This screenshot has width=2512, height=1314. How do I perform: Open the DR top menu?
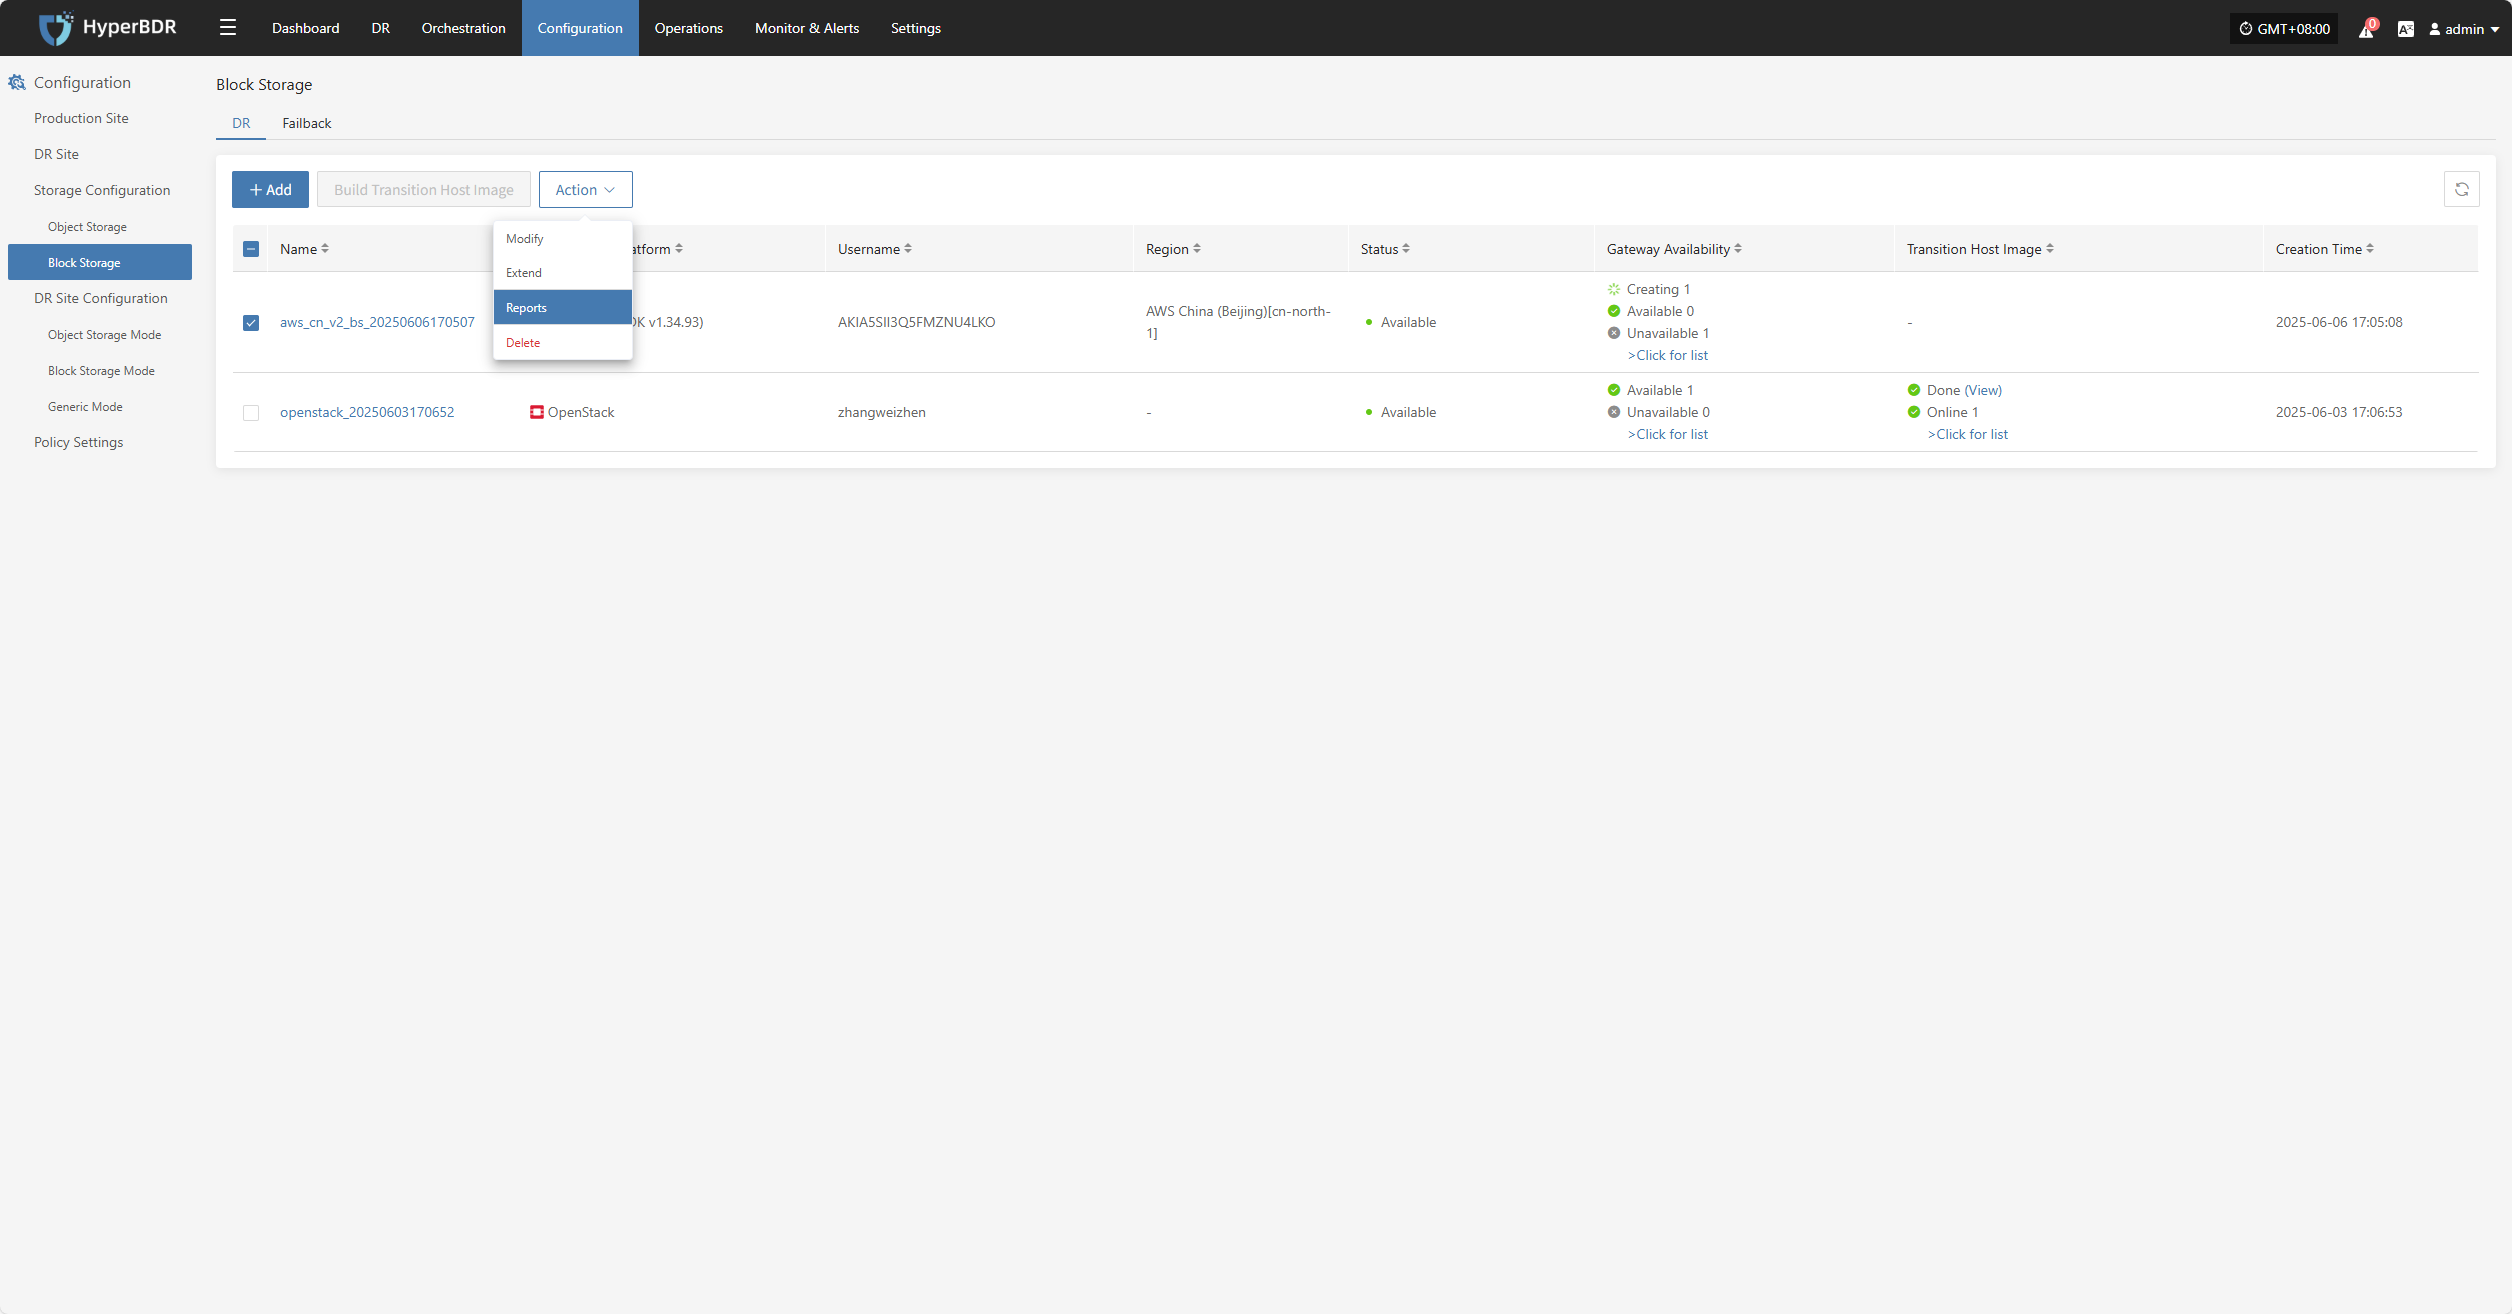tap(380, 28)
